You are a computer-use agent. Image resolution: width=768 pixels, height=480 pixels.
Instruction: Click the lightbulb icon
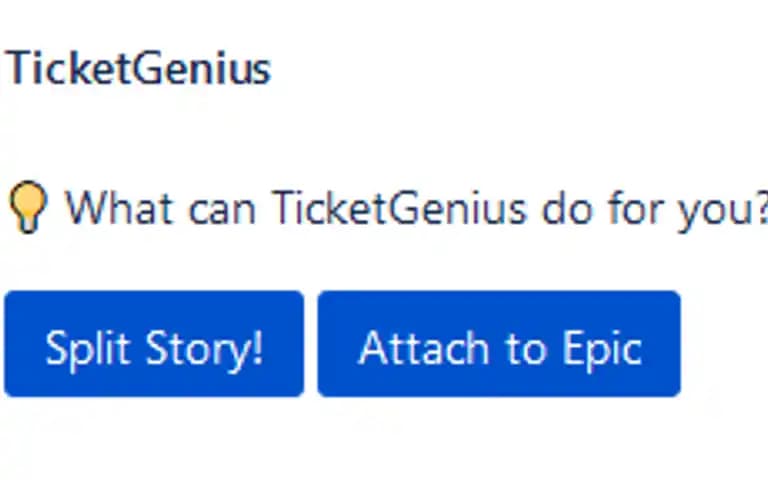click(28, 207)
